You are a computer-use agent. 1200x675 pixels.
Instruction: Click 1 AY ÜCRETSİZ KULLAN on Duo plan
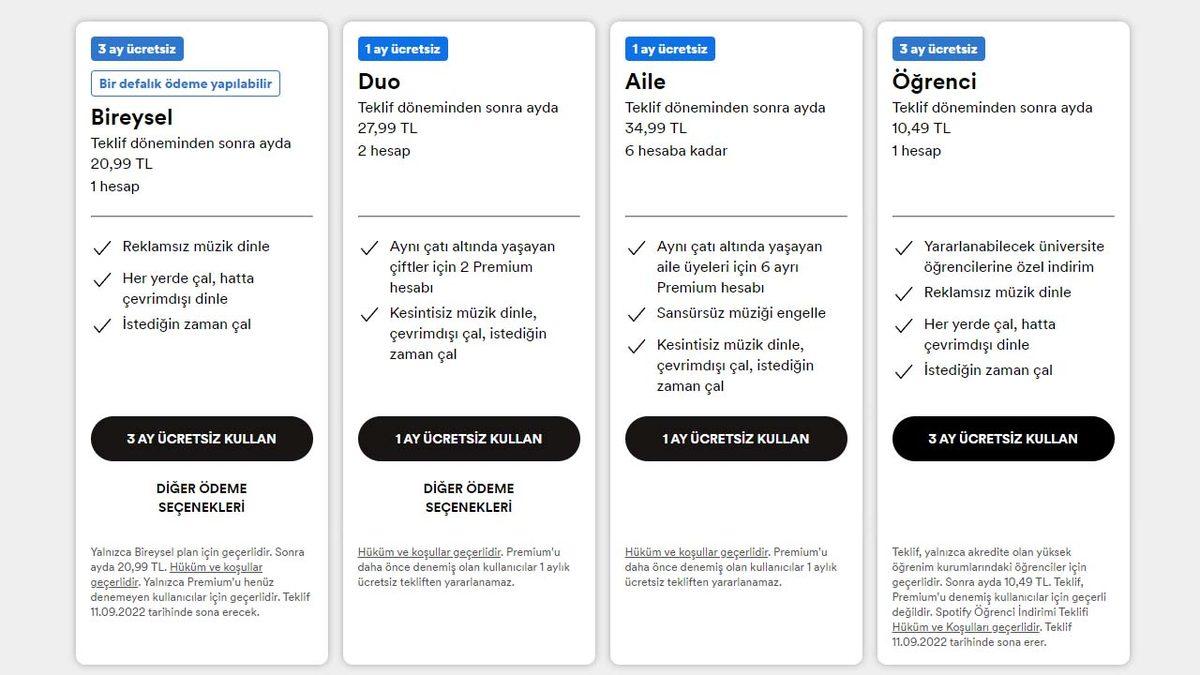pos(469,438)
